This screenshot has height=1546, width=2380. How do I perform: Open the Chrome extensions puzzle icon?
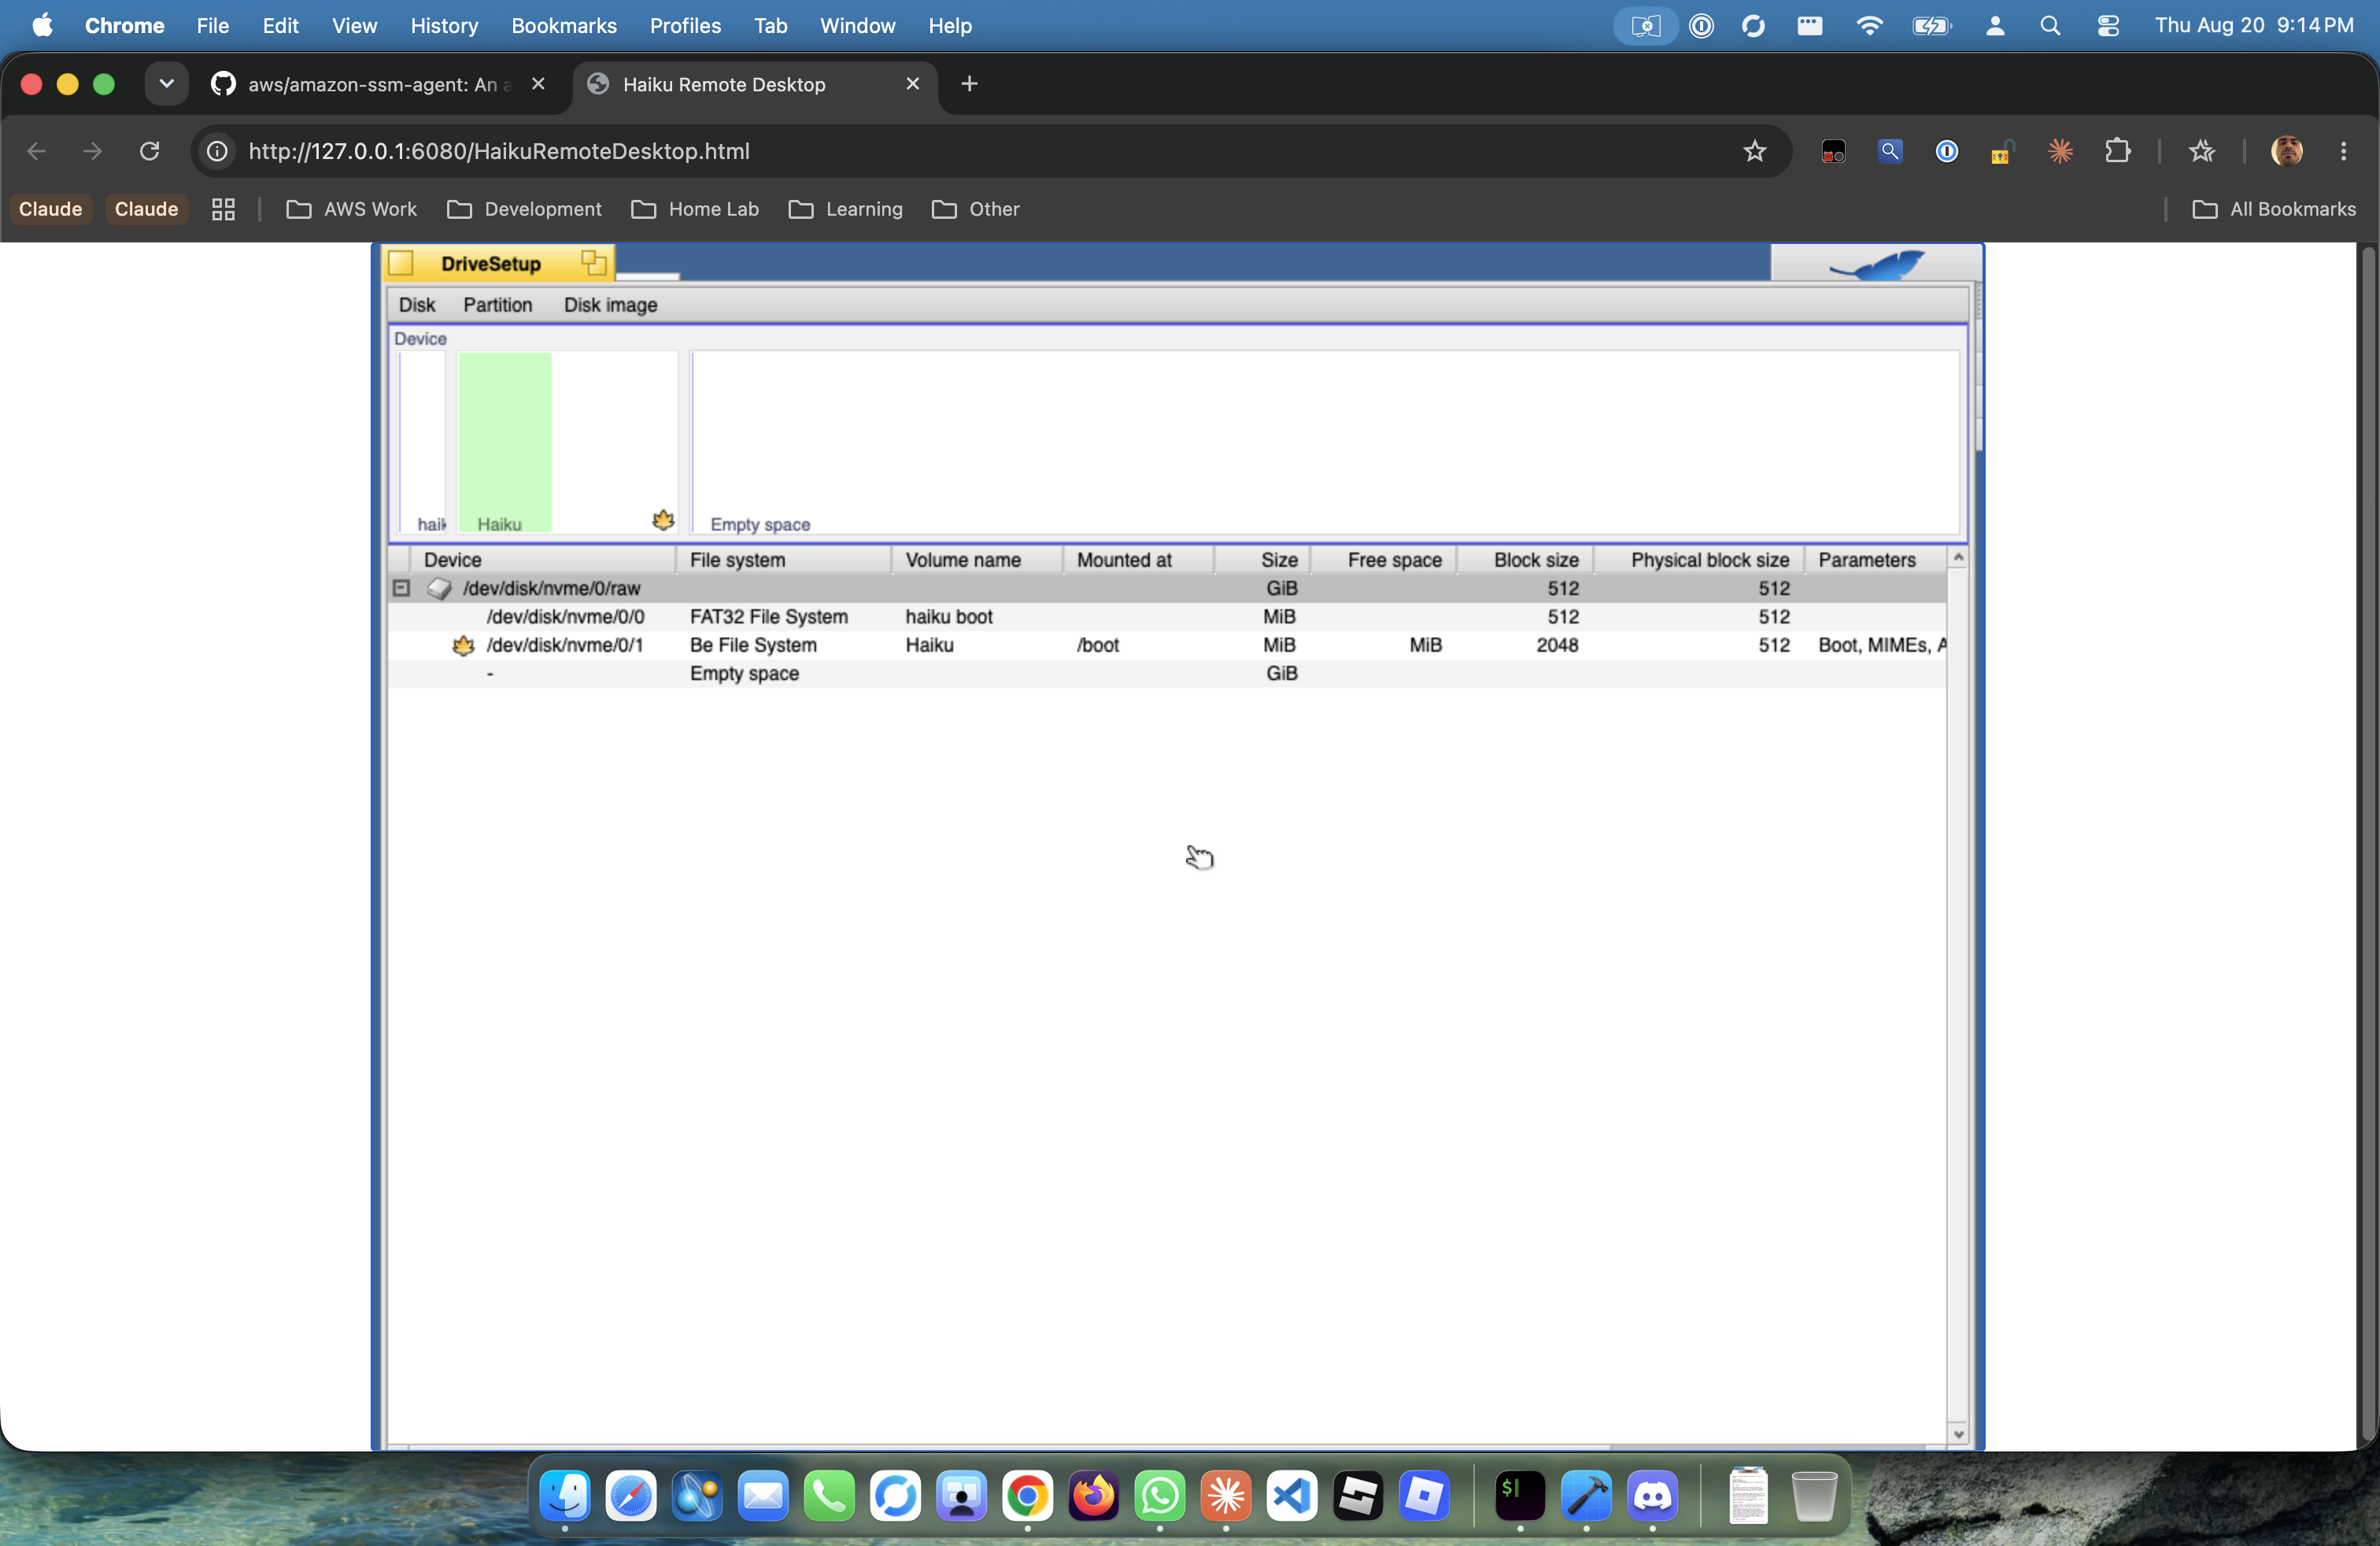tap(2117, 151)
